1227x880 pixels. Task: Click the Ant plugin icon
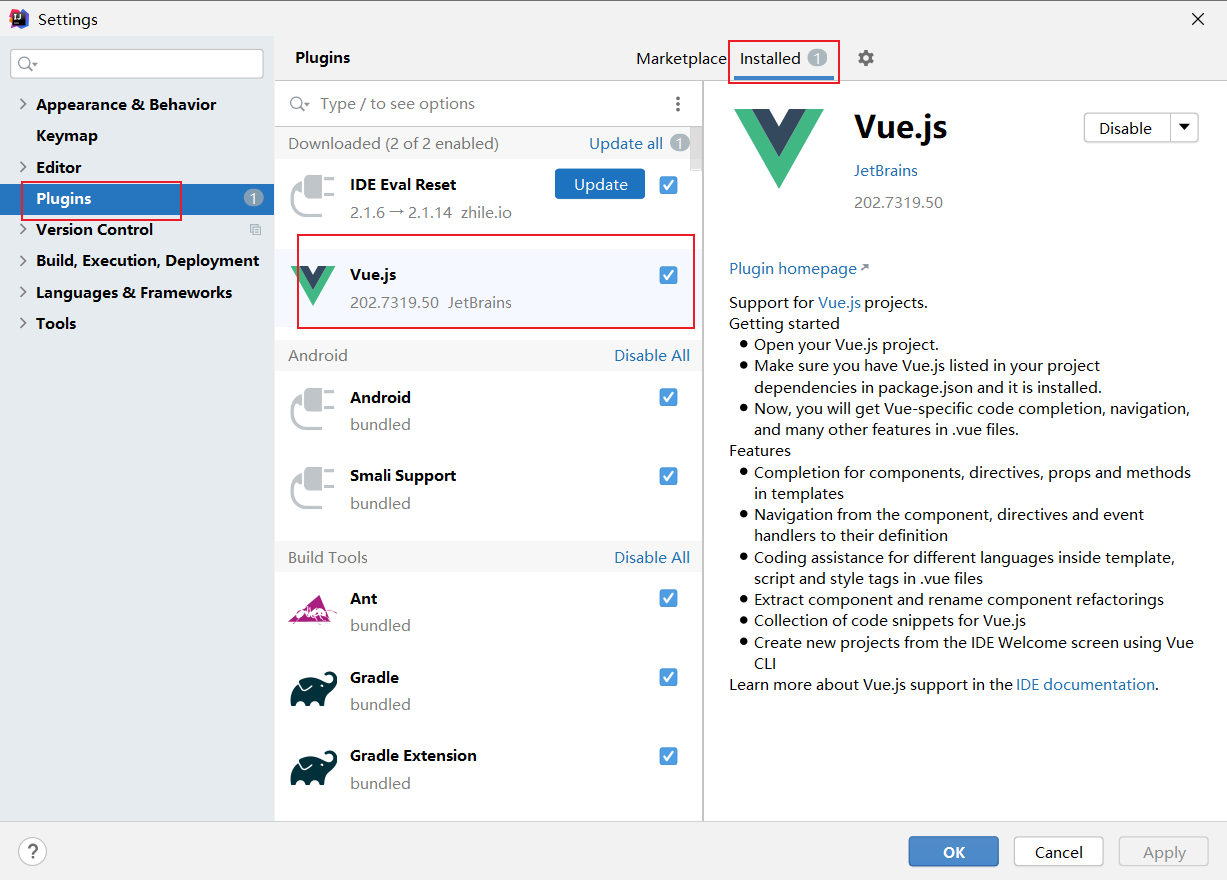313,609
